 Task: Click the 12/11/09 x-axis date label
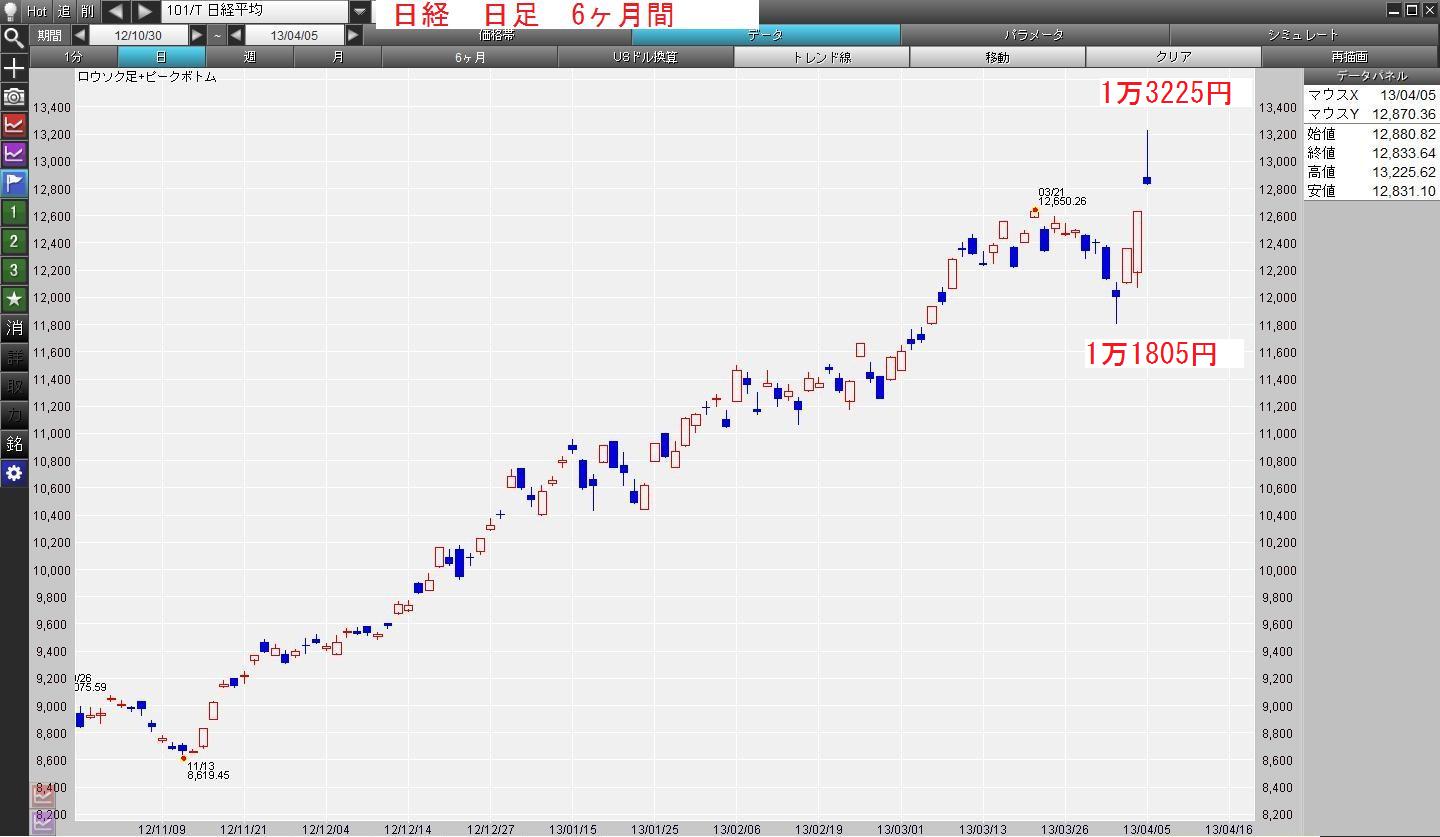tap(160, 829)
